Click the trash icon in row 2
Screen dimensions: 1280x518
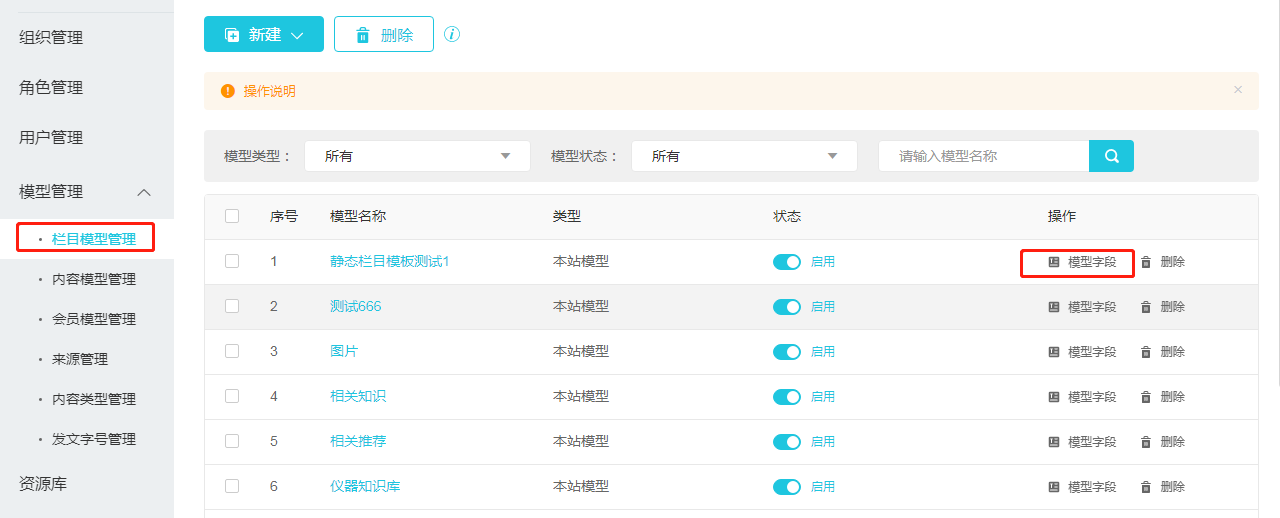(x=1146, y=307)
